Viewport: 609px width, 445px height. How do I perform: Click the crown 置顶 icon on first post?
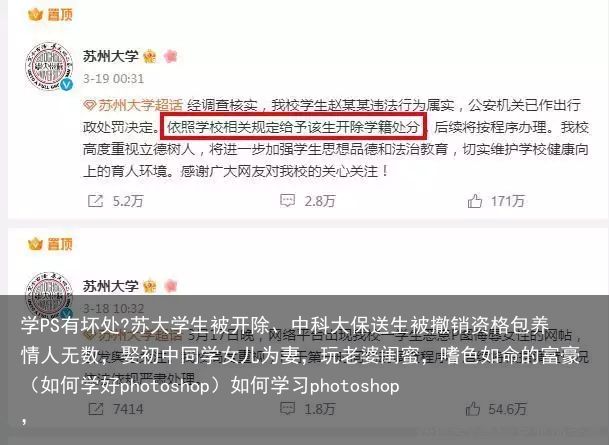click(35, 15)
